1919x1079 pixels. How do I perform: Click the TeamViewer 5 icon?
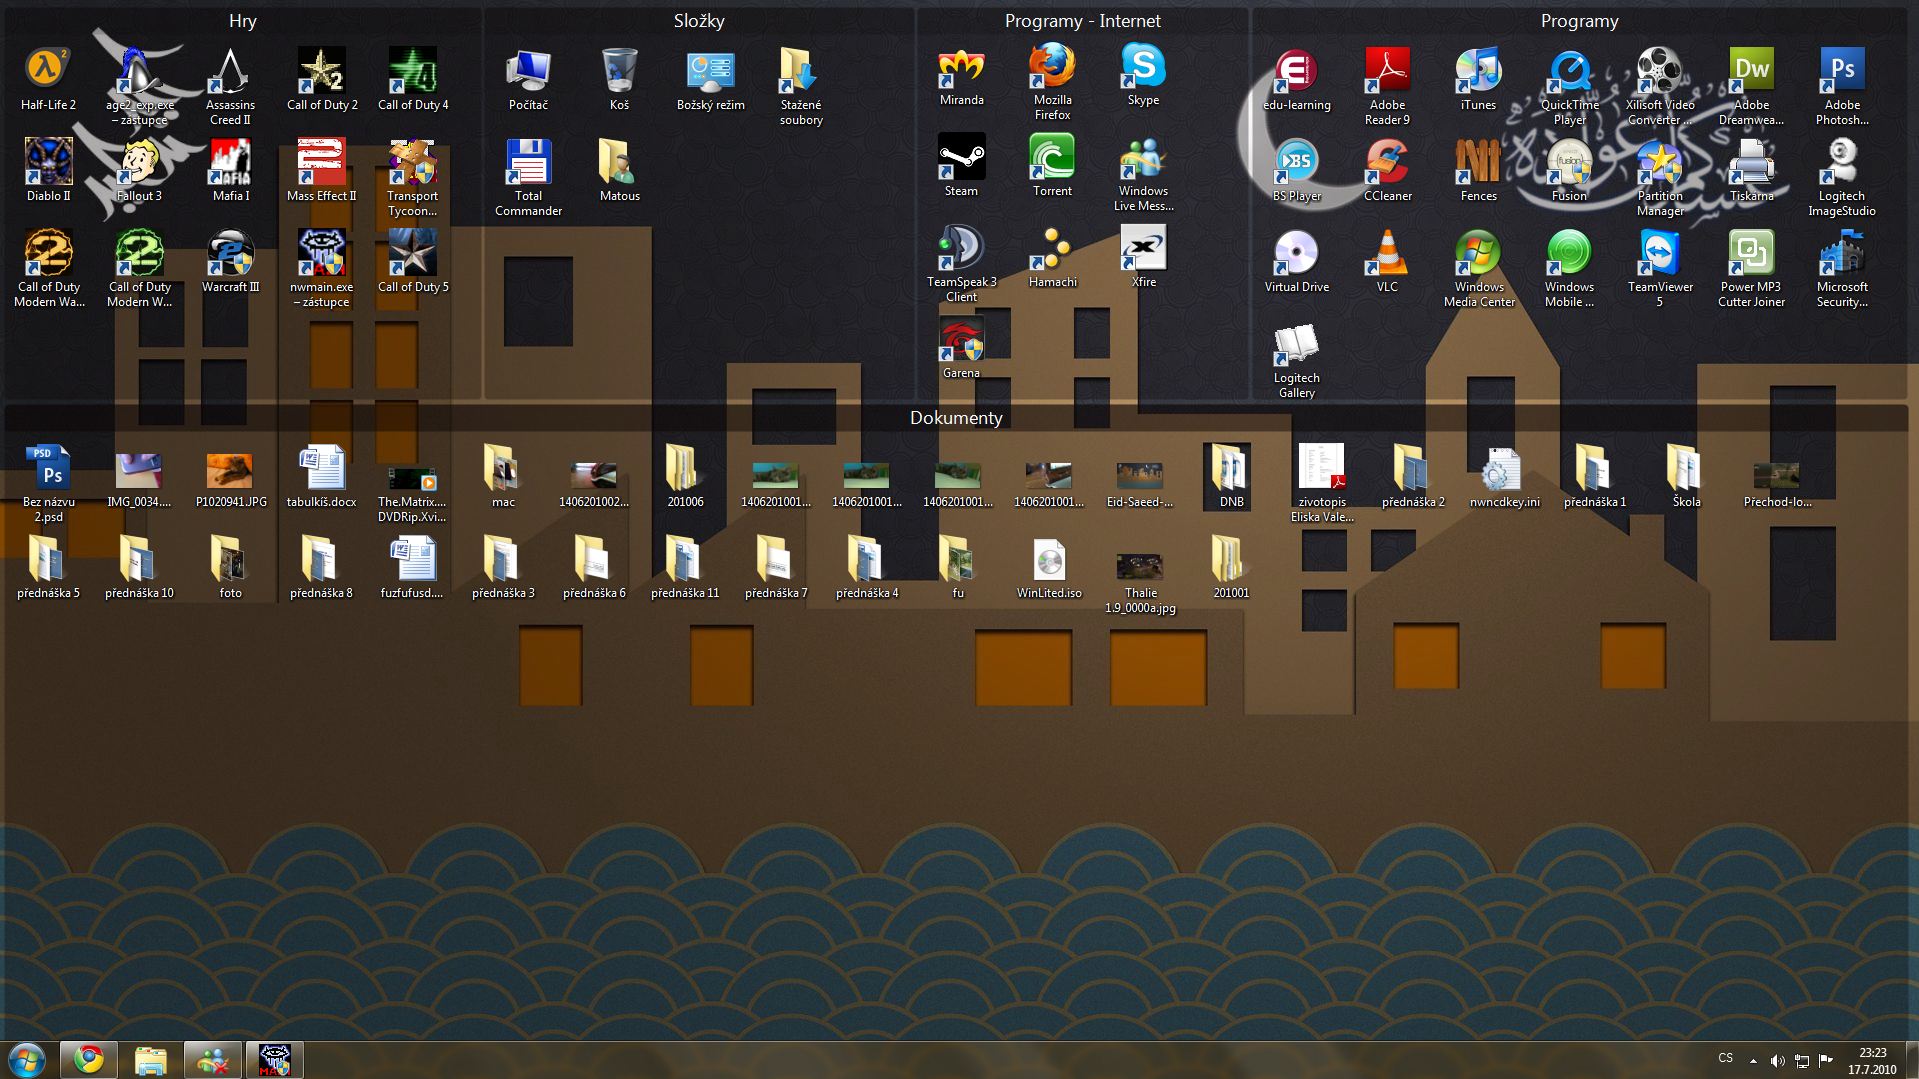pos(1660,253)
